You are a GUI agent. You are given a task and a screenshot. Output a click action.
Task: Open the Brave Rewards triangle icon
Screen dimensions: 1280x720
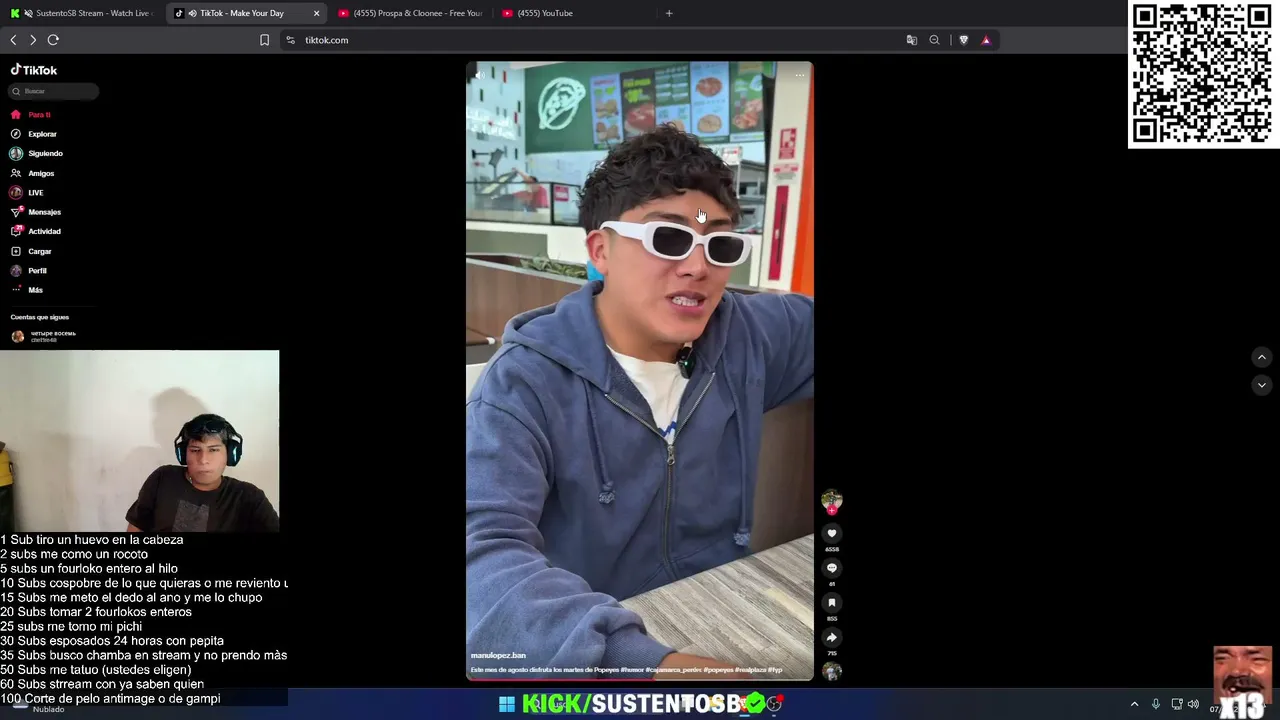986,40
